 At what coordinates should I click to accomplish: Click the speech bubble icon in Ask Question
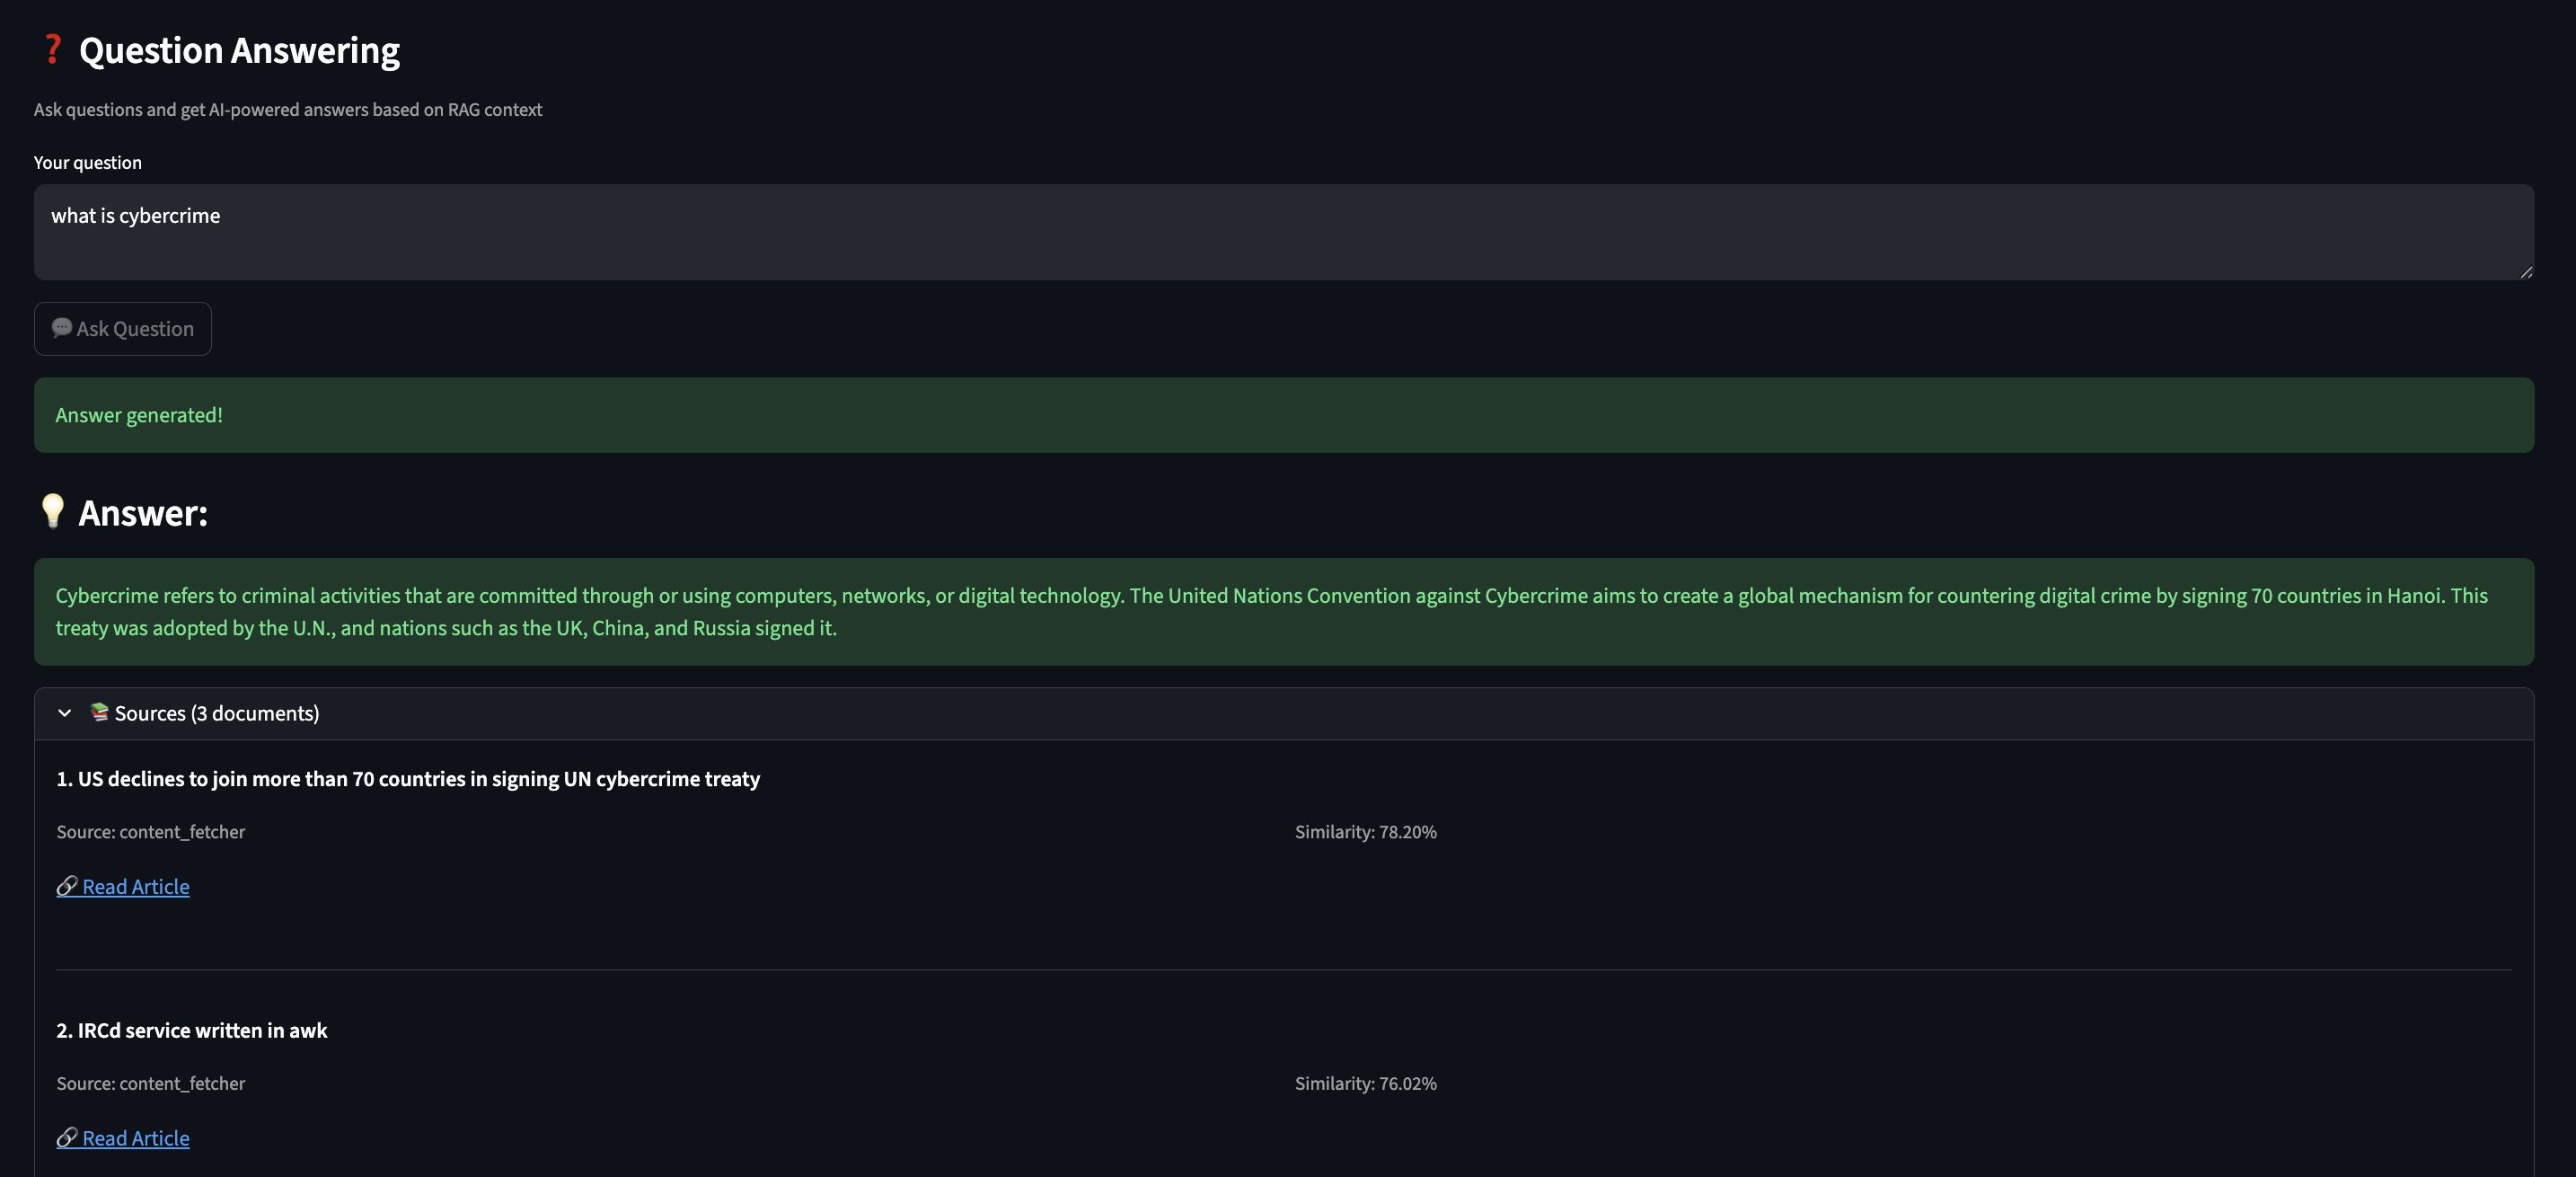pos(61,328)
